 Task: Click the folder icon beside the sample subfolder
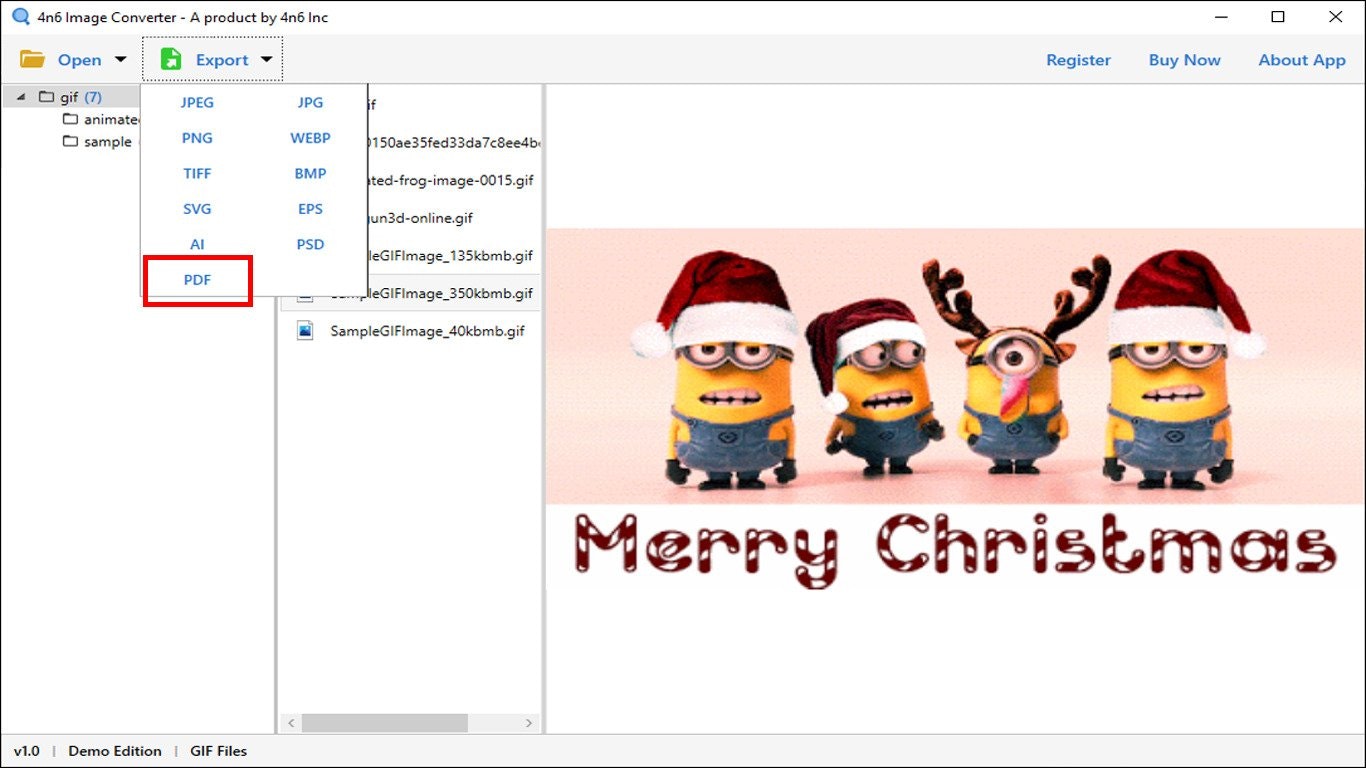70,141
